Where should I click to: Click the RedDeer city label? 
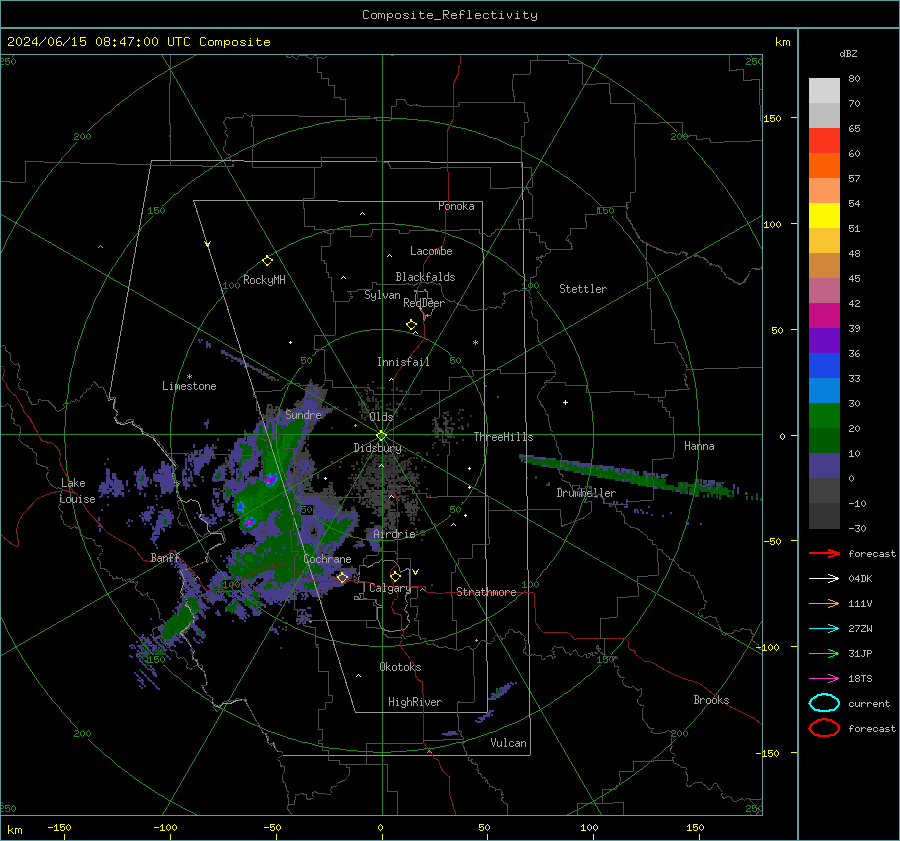click(424, 303)
